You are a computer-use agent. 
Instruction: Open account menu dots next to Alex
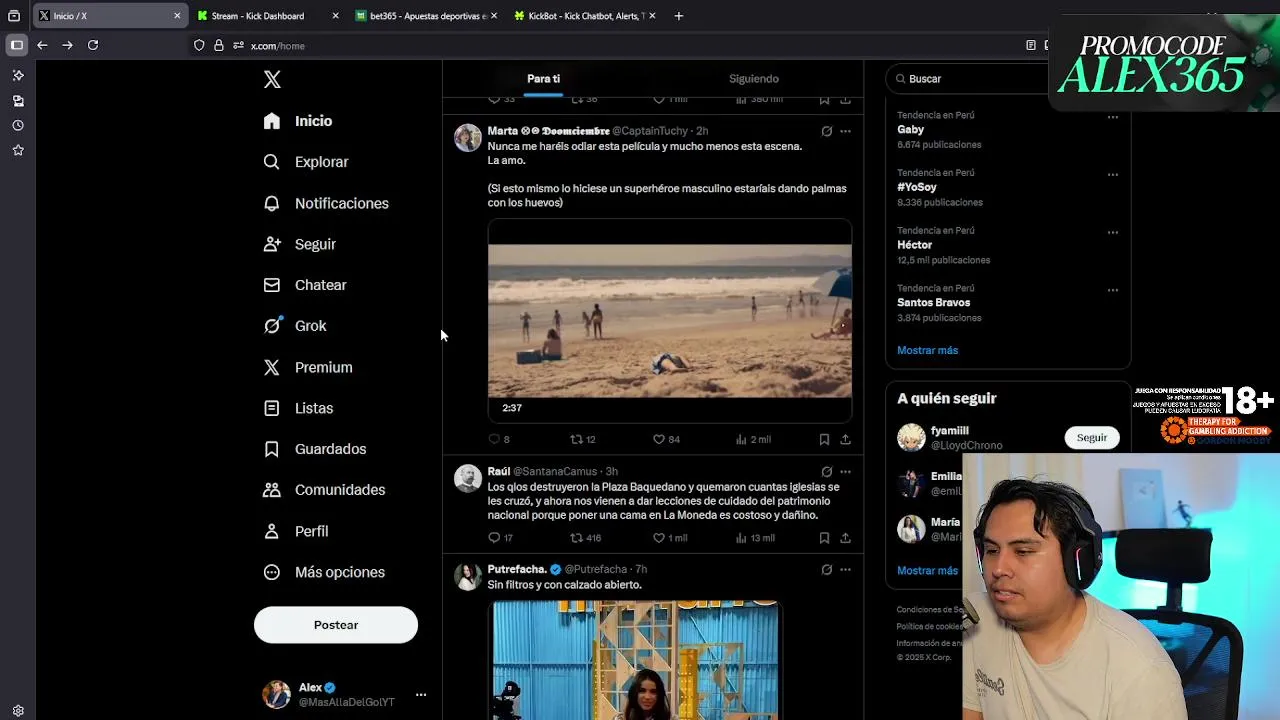coord(421,694)
